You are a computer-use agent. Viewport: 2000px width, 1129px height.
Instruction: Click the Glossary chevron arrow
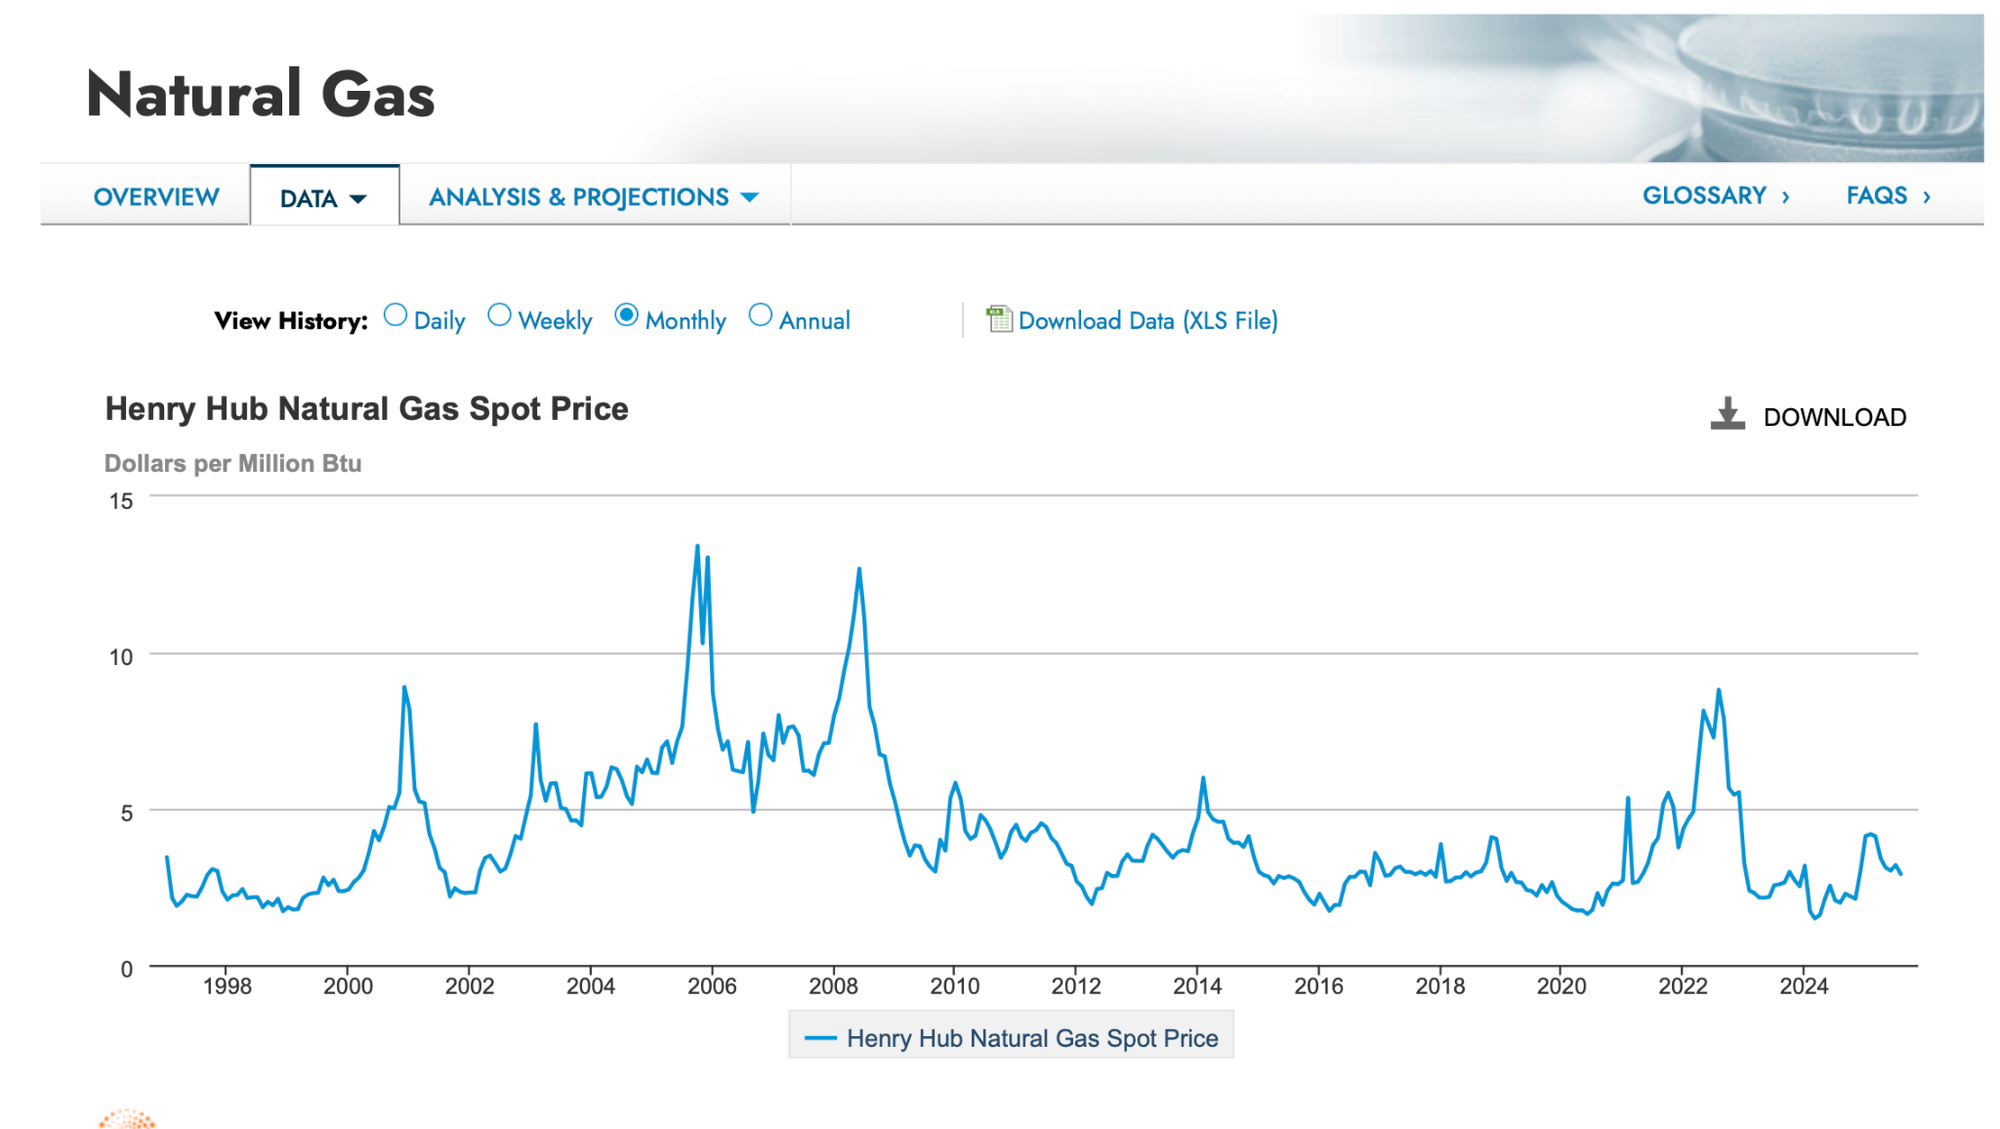pyautogui.click(x=1786, y=197)
